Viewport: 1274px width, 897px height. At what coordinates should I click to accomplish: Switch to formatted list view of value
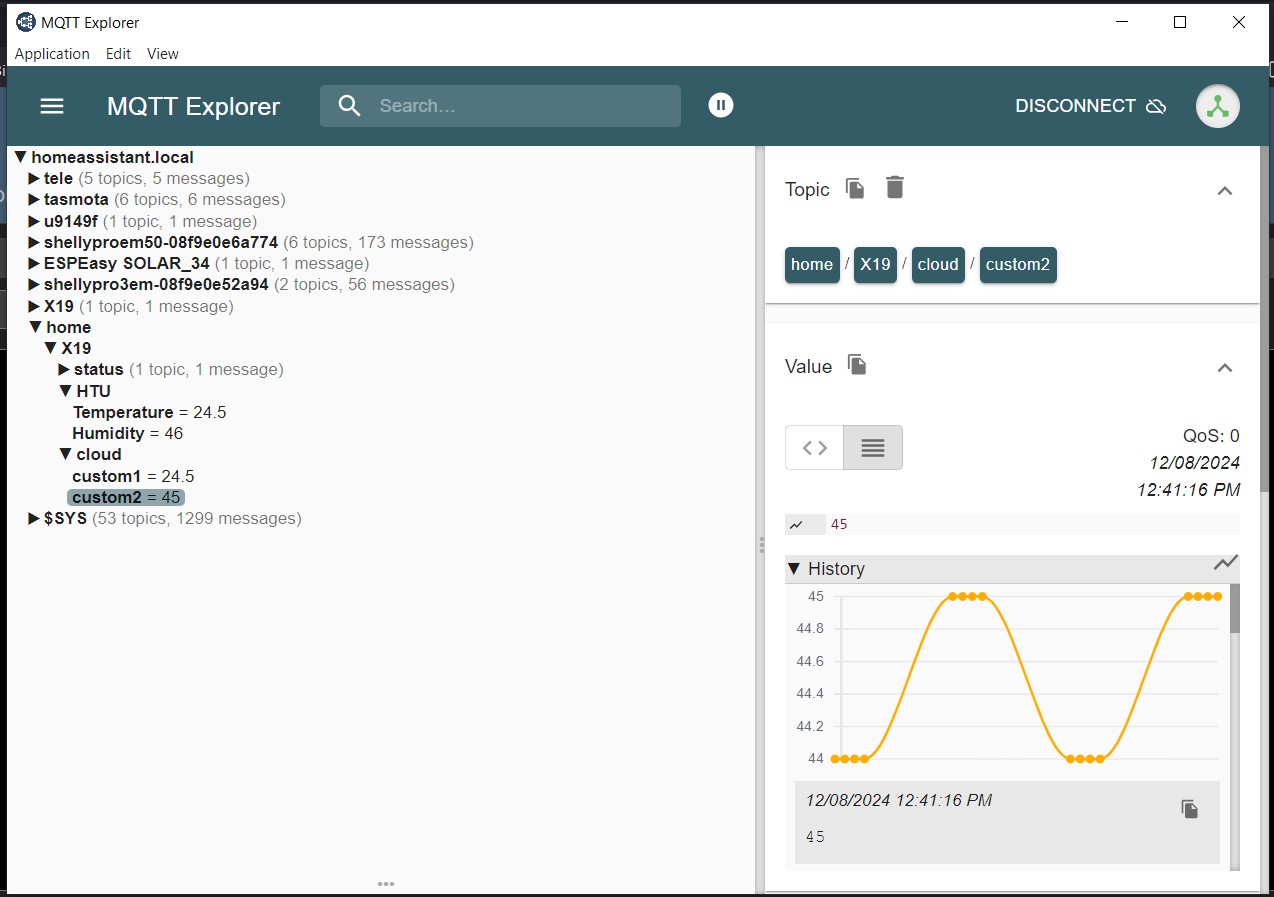coord(873,447)
